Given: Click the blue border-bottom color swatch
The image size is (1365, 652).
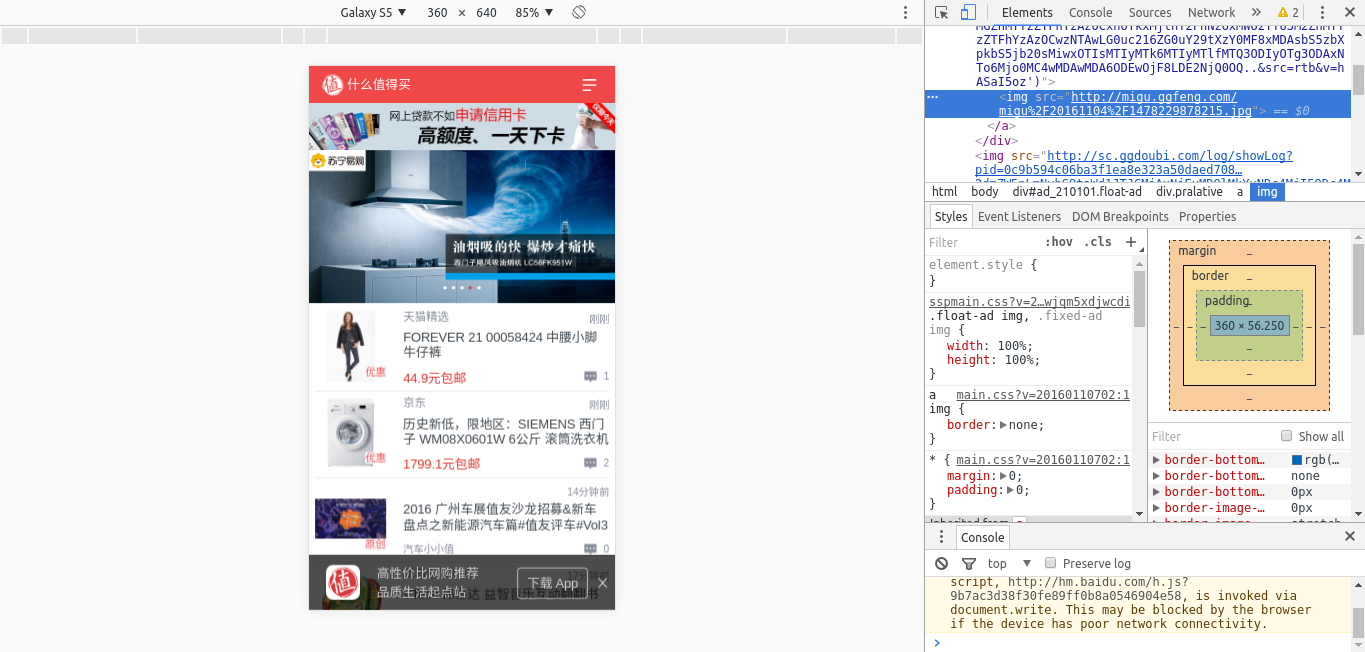Looking at the screenshot, I should tap(1297, 460).
